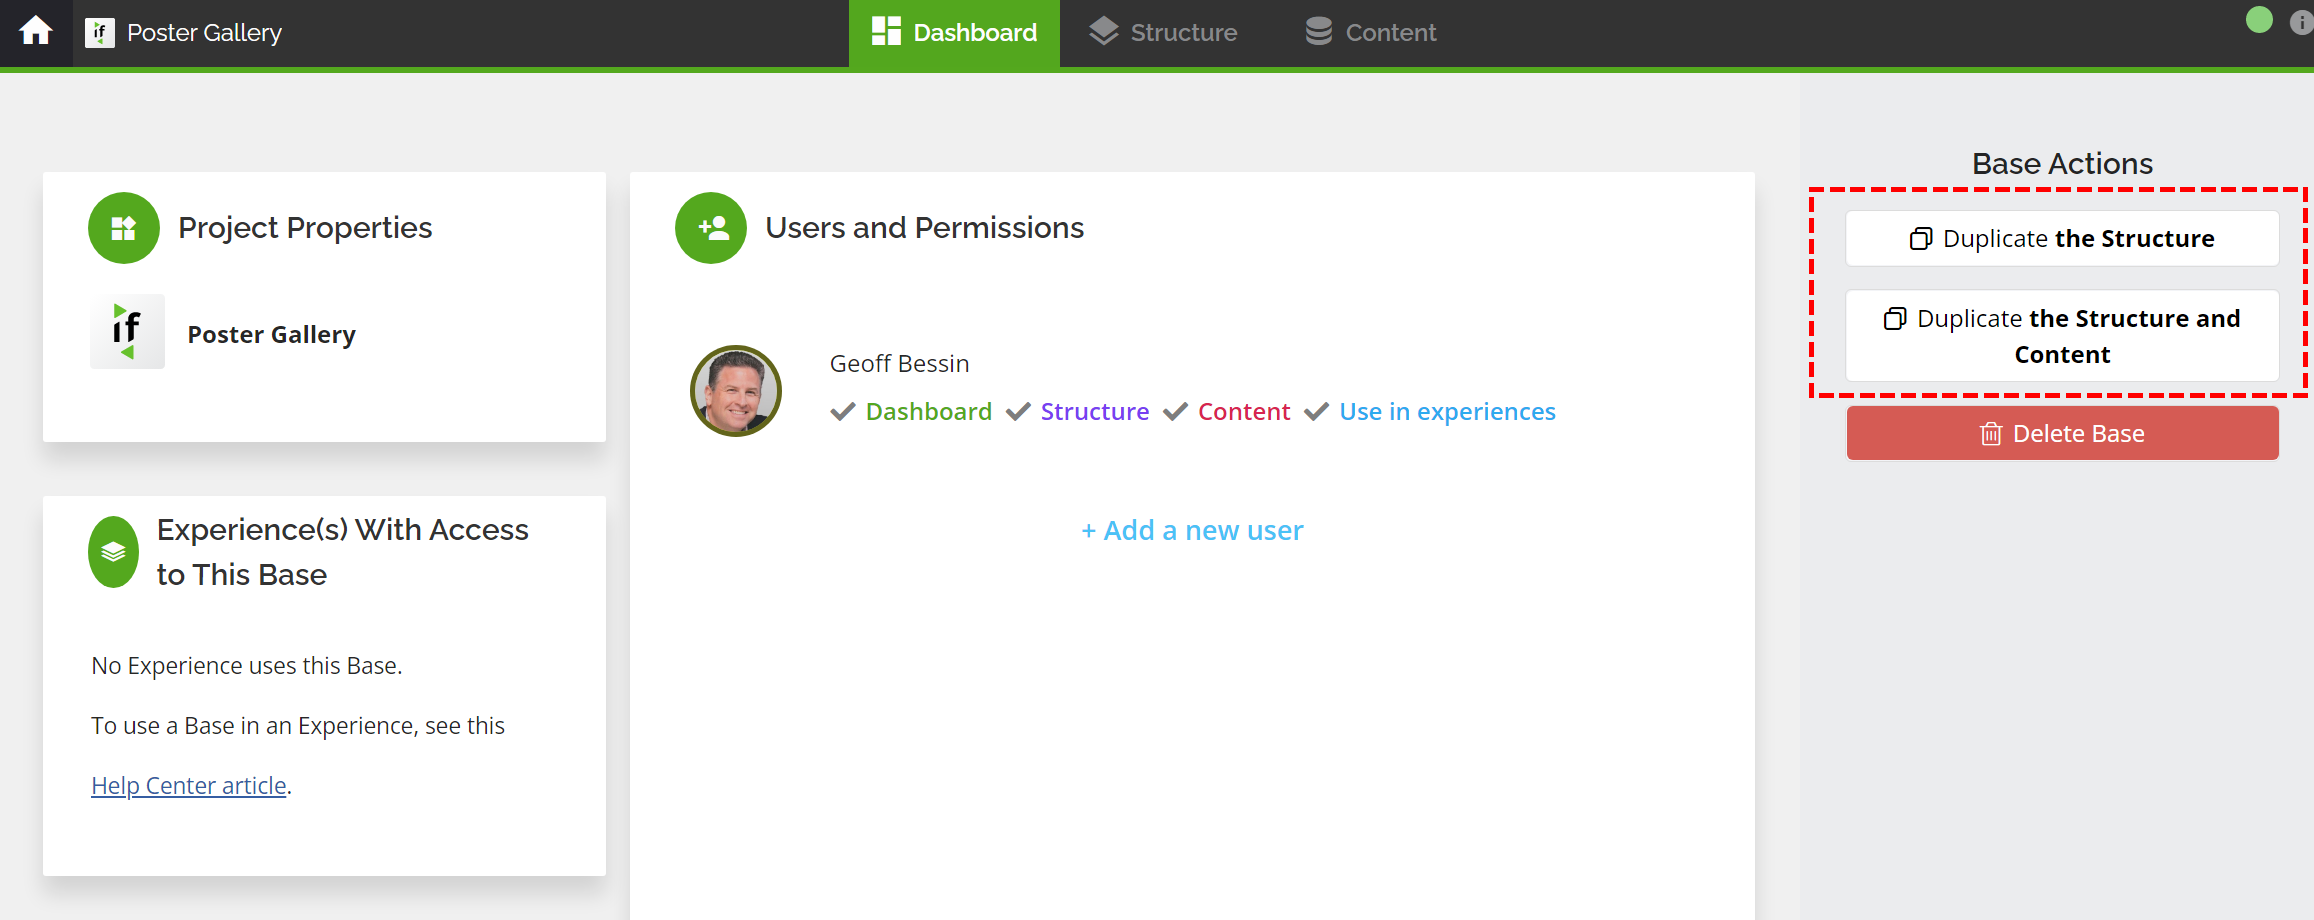Click the Project Properties green icon
The width and height of the screenshot is (2314, 920).
point(124,228)
